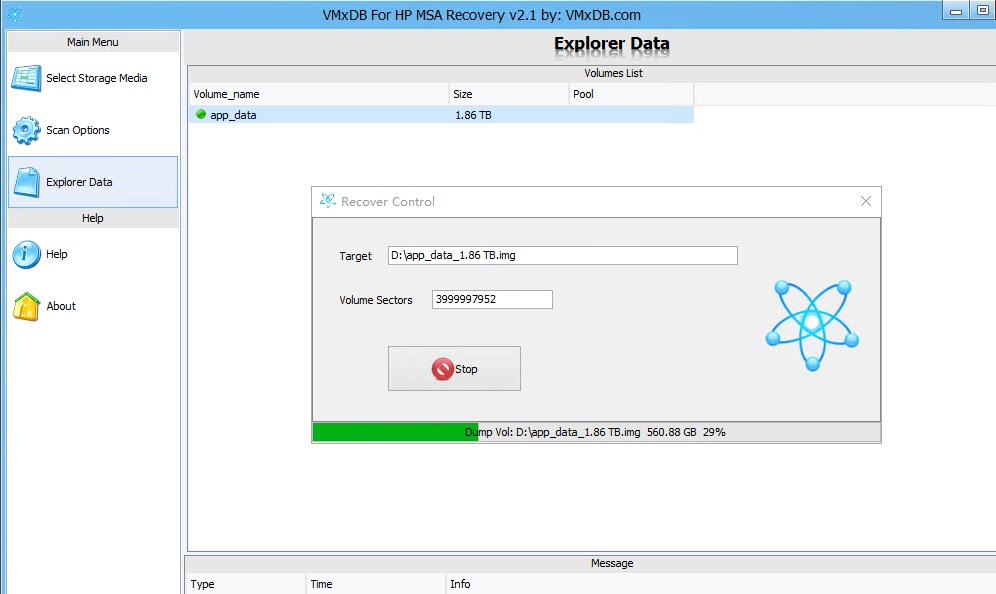Sort by the Volume_name column header
Image resolution: width=996 pixels, height=594 pixels.
(319, 94)
